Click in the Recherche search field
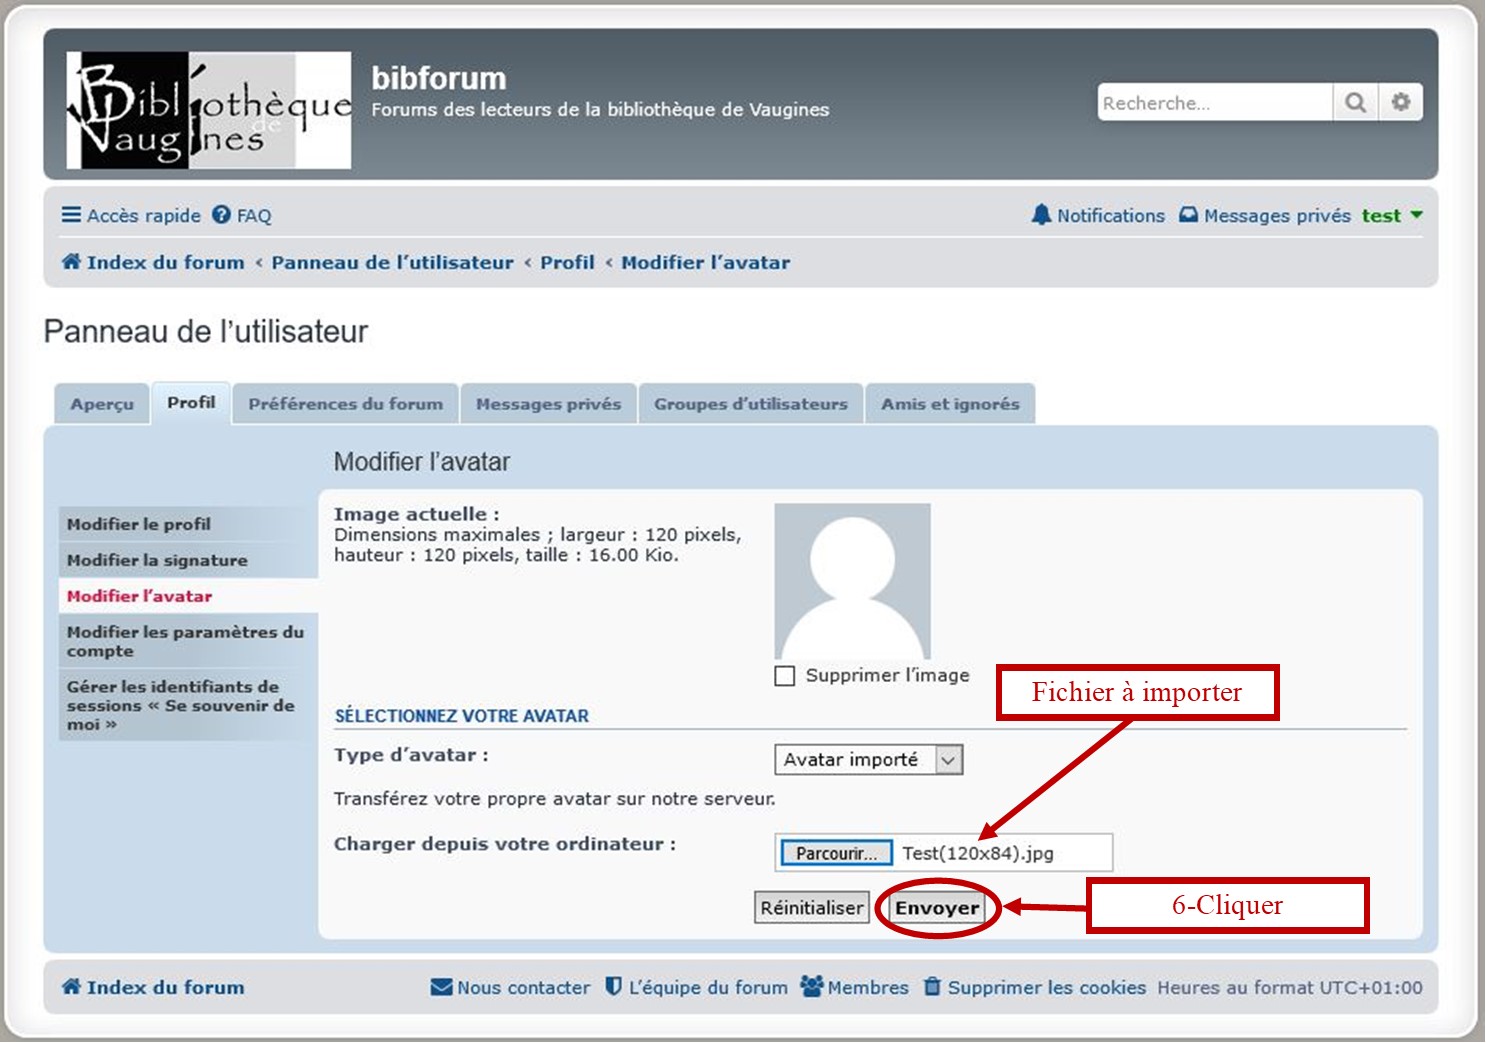This screenshot has width=1486, height=1043. click(x=1214, y=103)
